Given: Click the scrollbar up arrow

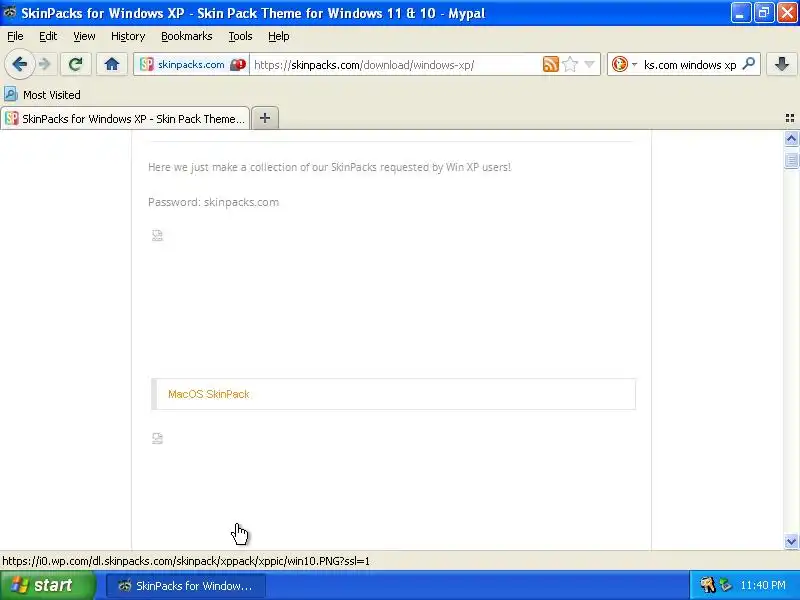Looking at the screenshot, I should (791, 139).
